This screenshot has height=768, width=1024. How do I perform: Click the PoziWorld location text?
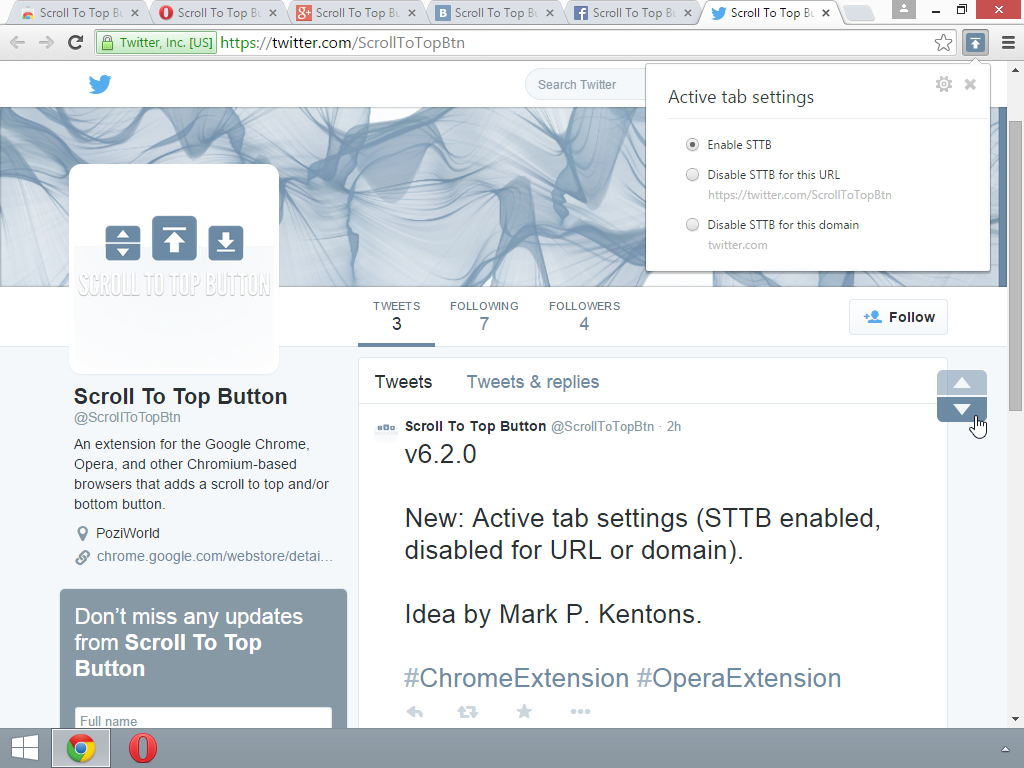pyautogui.click(x=127, y=534)
